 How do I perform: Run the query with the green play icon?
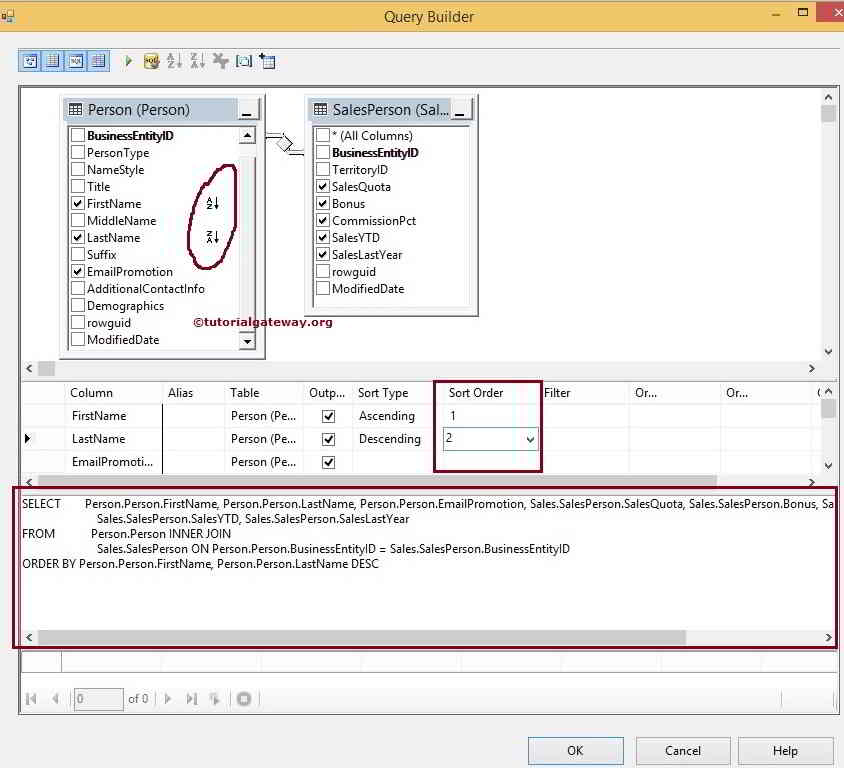coord(128,60)
